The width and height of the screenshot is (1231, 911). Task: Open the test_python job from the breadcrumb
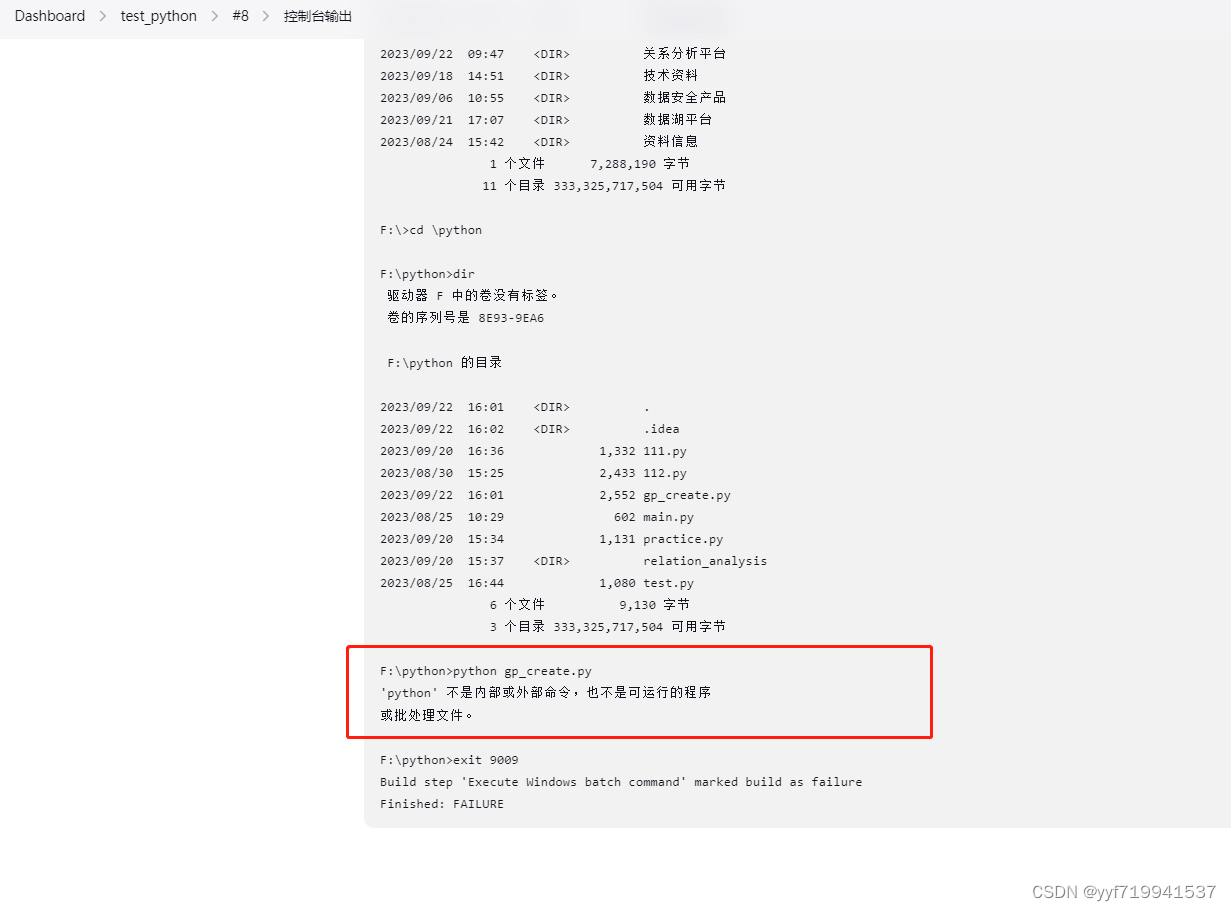point(158,15)
